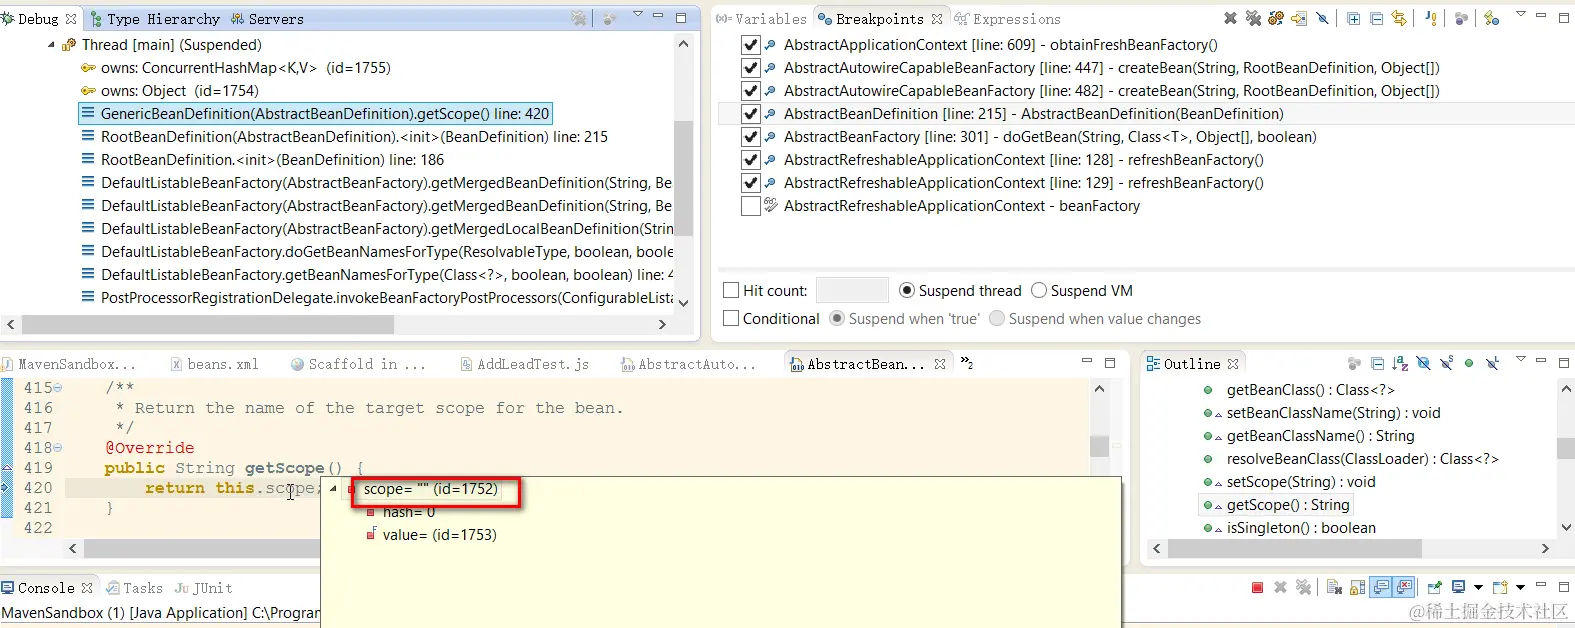Screen dimensions: 1575x628
Task: Click Open Console icon
Action: pos(1500,587)
